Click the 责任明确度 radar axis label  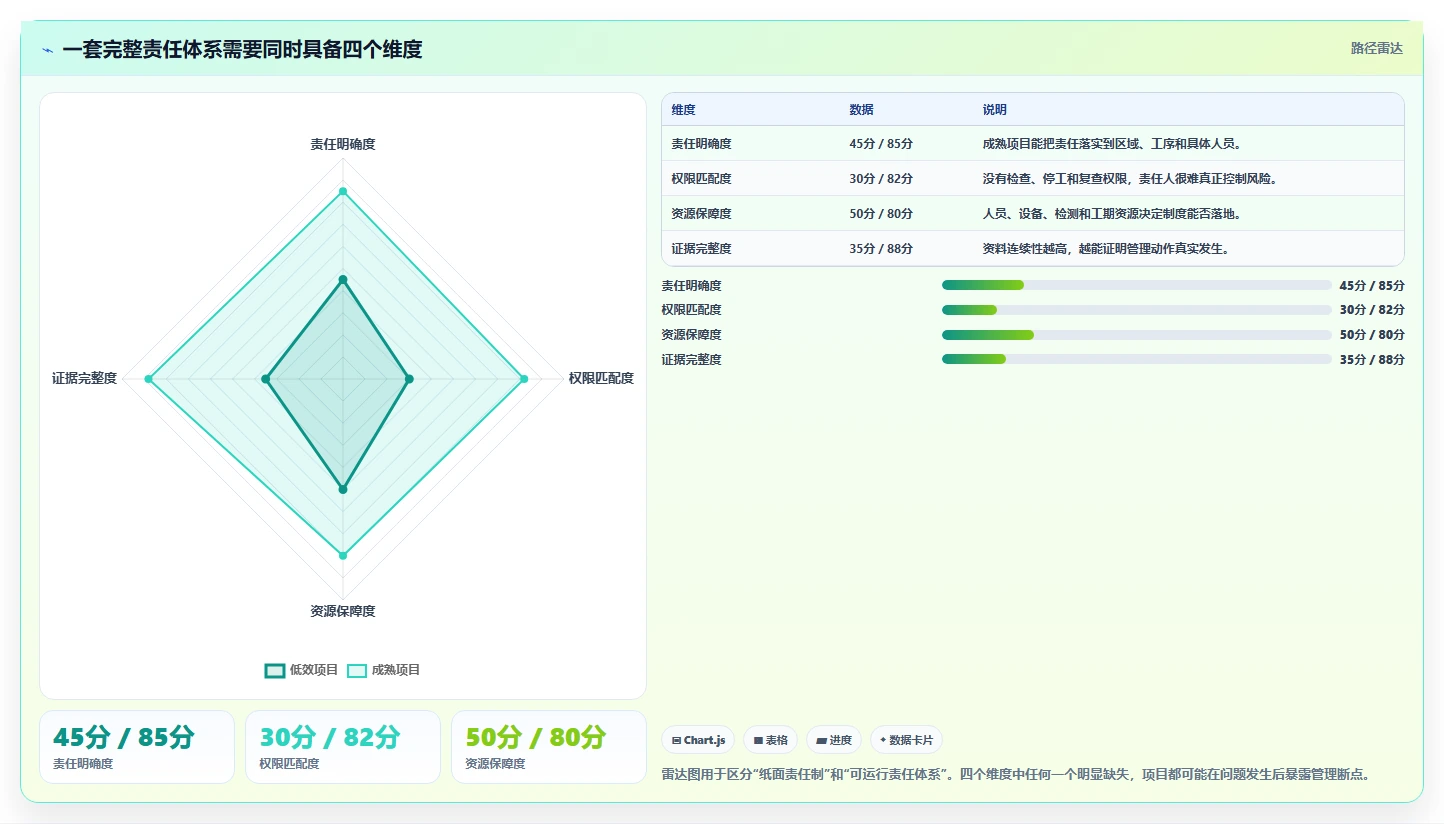(x=343, y=144)
